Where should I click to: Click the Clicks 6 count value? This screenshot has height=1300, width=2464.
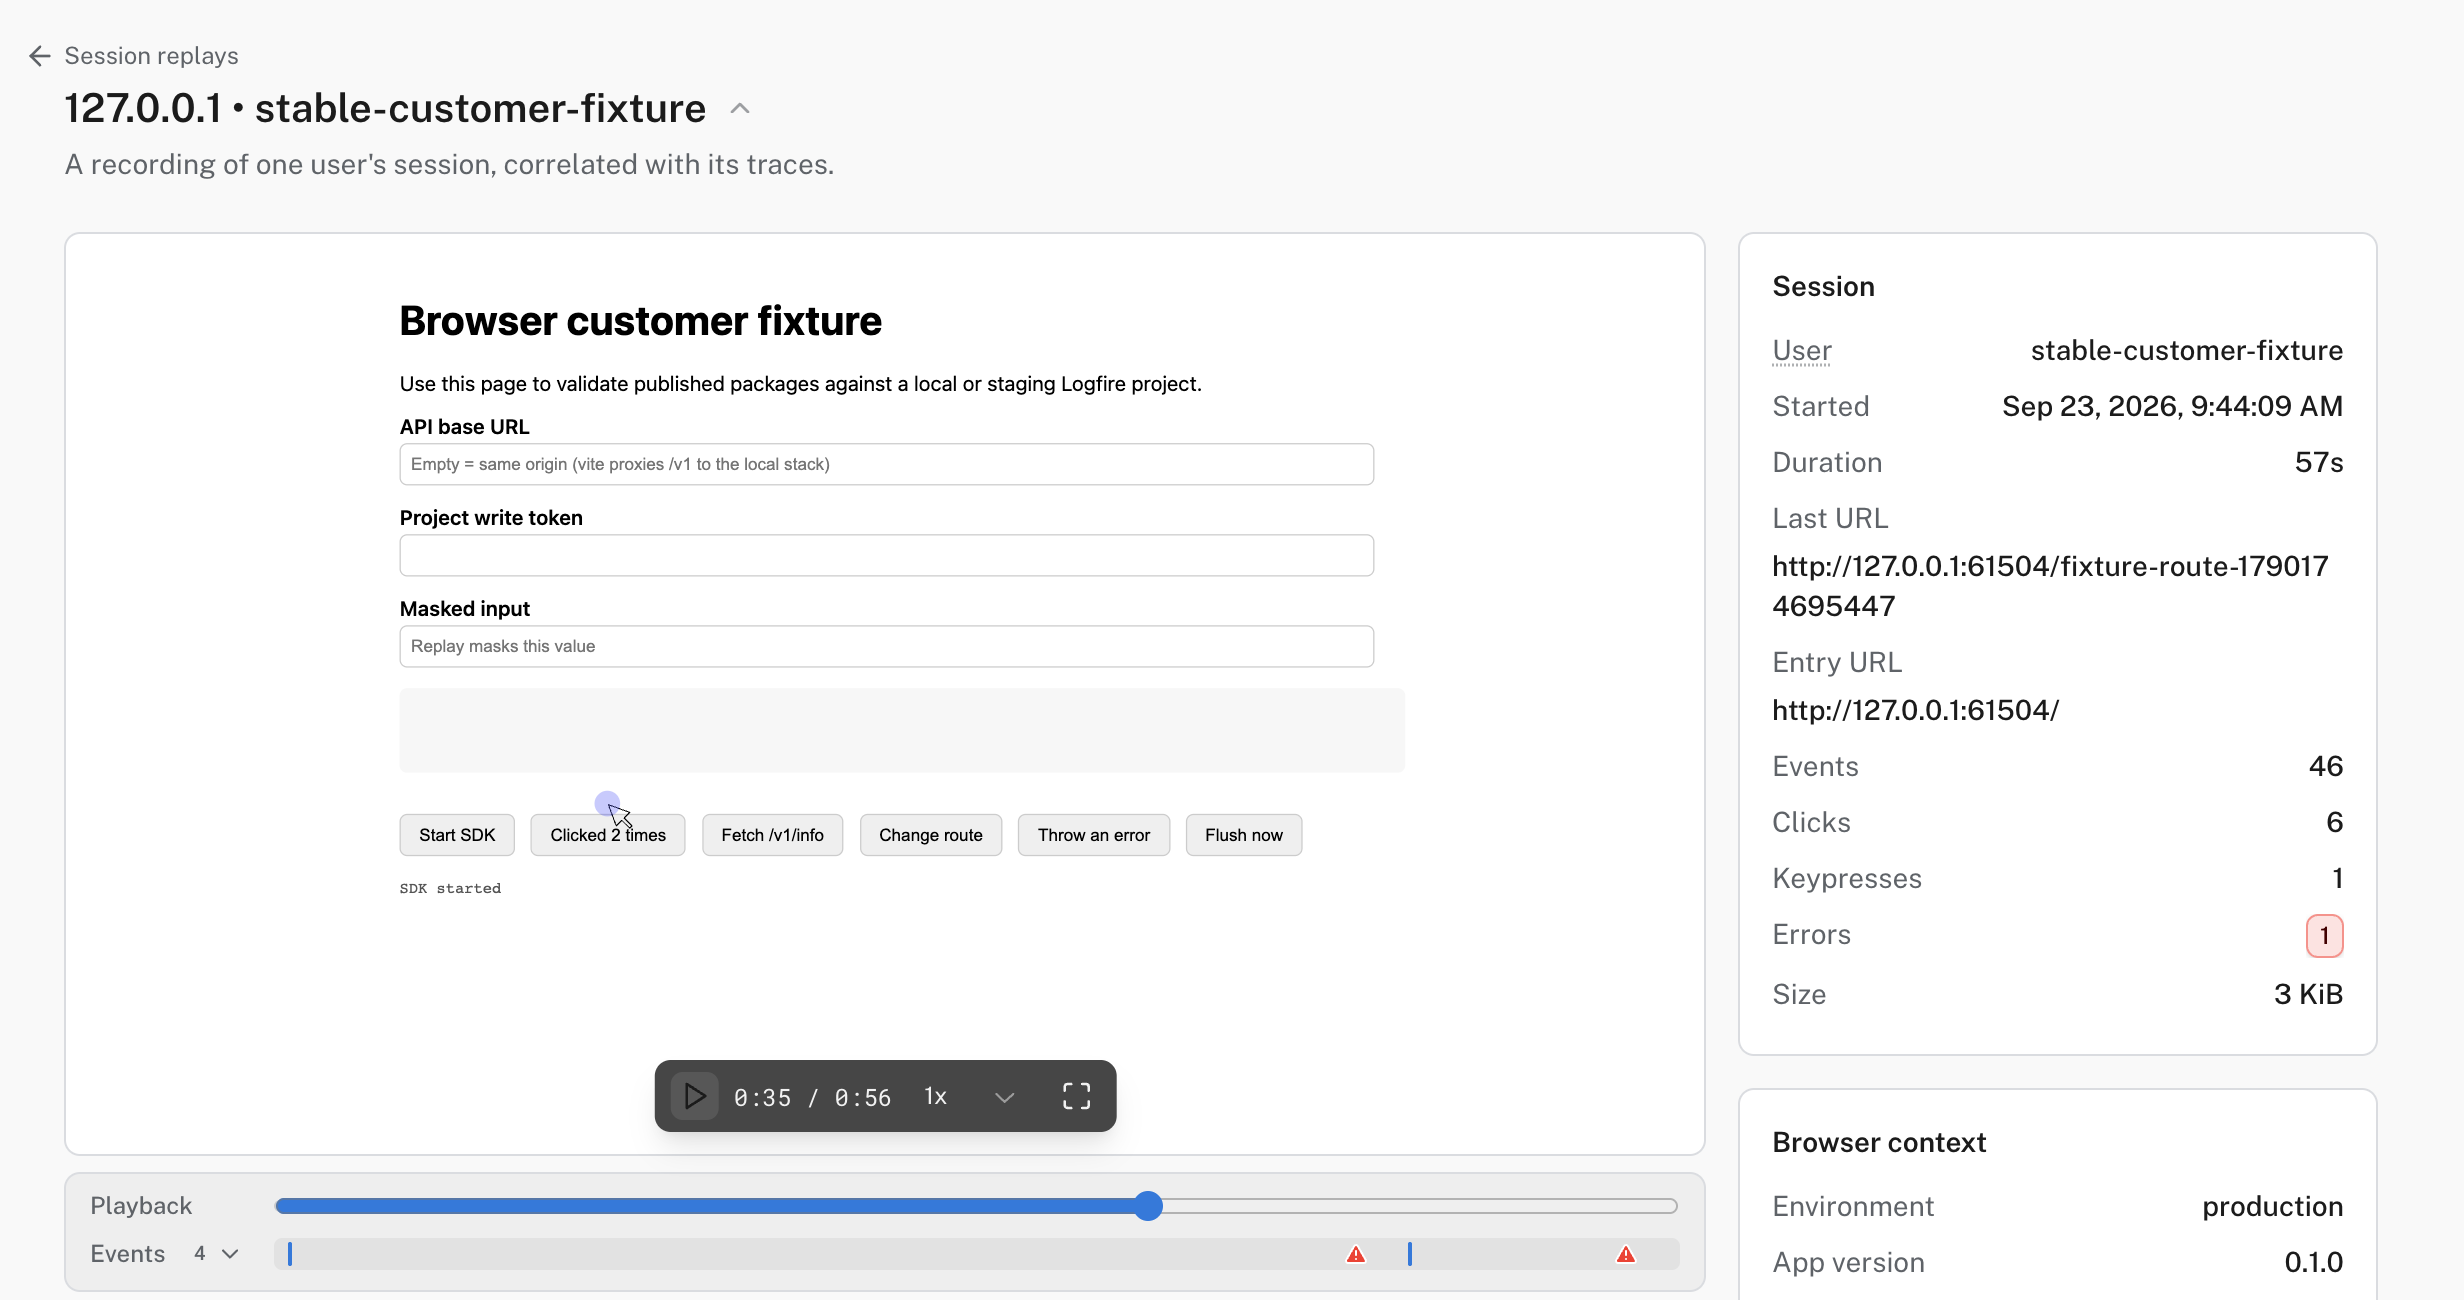2335,822
